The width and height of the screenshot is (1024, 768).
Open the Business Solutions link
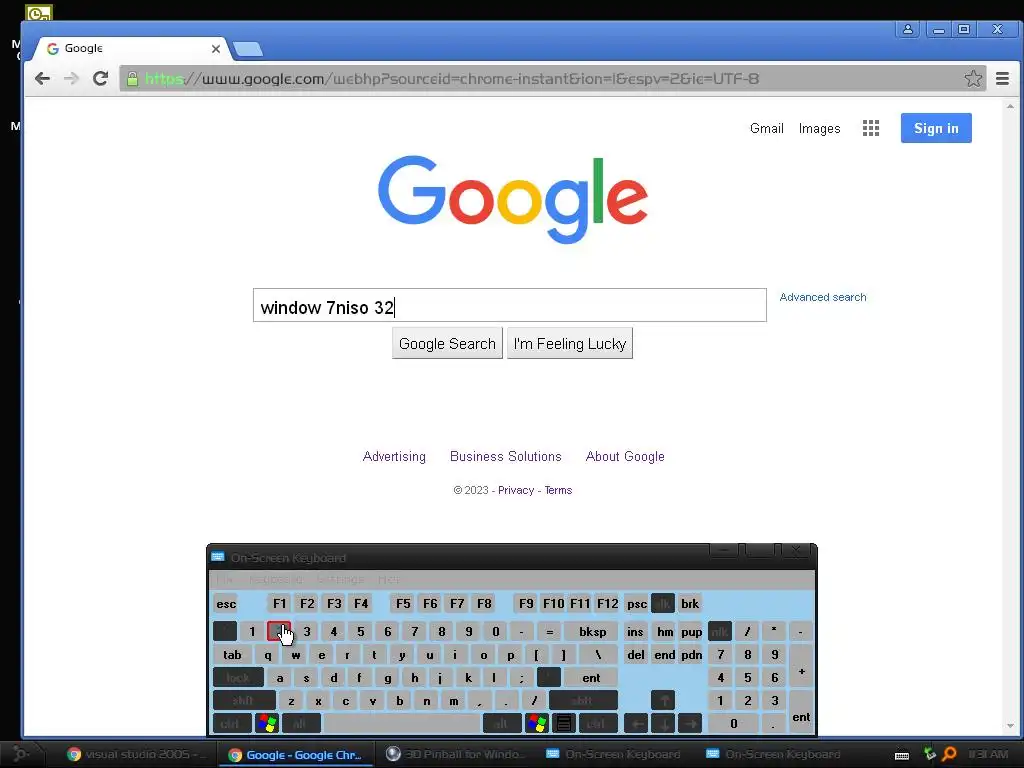point(505,456)
